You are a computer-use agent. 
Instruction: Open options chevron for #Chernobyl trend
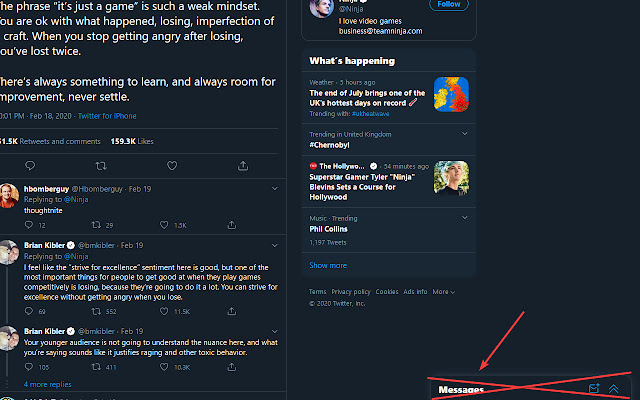tap(465, 133)
